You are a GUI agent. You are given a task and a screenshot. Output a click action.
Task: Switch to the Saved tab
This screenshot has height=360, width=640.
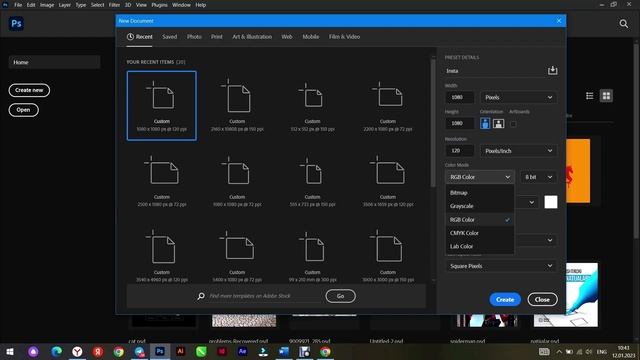click(169, 37)
